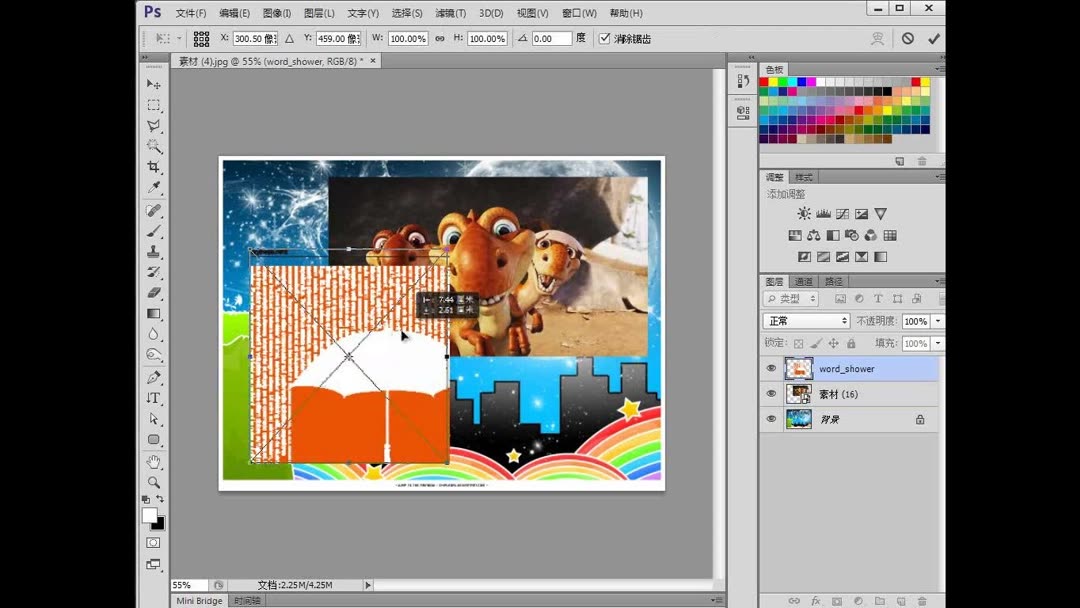
Task: Open the 正常 blend mode dropdown
Action: 806,320
